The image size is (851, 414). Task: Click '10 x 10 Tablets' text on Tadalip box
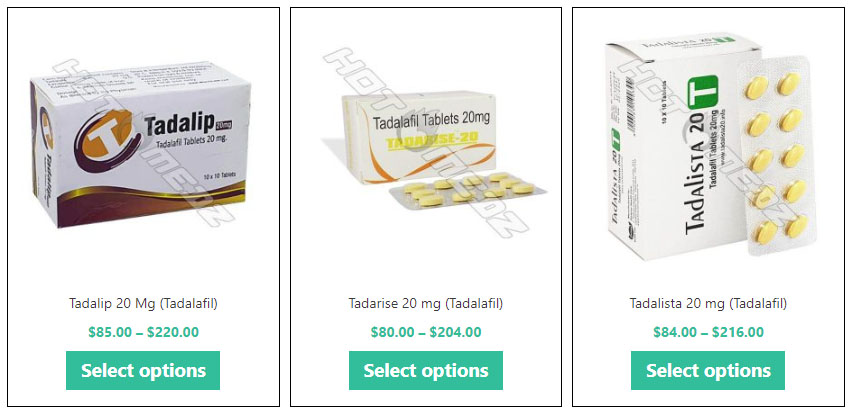[216, 175]
